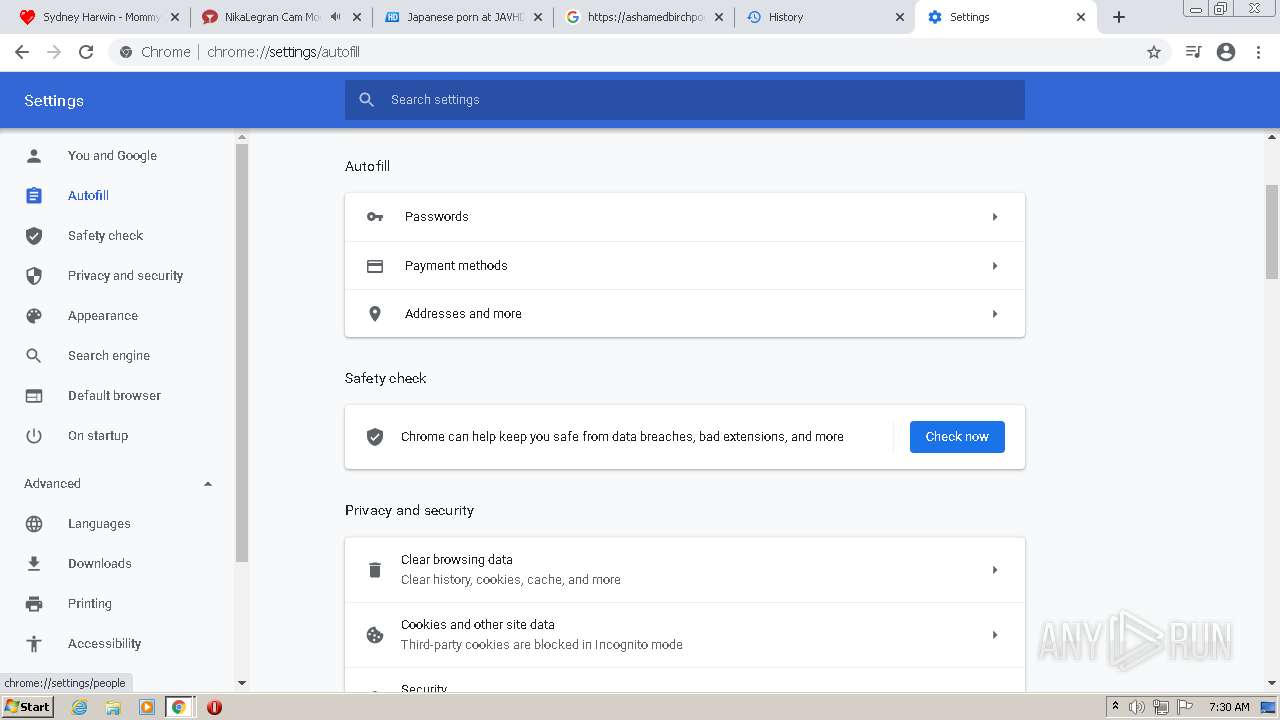Viewport: 1280px width, 720px height.
Task: Click the printer icon beside Printing
Action: 34,604
